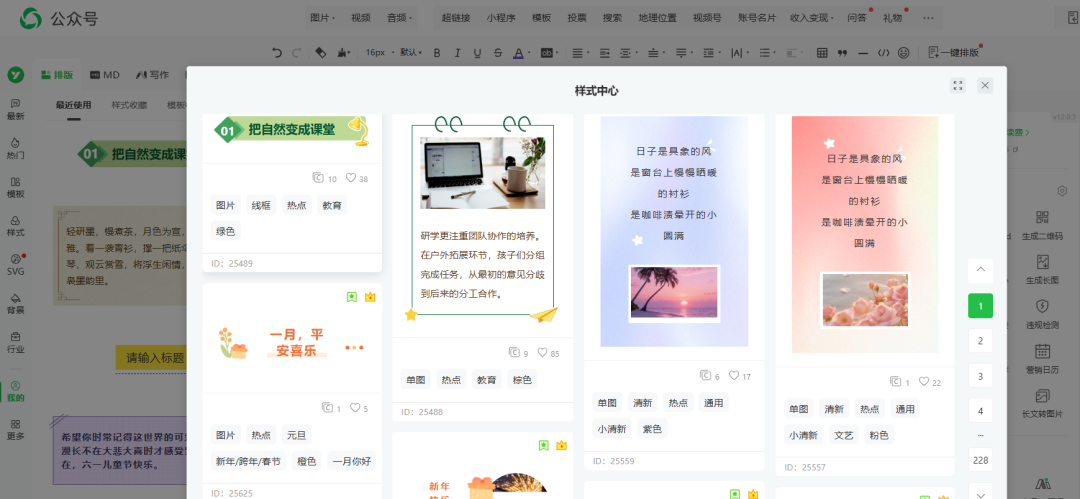
Task: Click 生成长图 in the right panel
Action: 1042,270
